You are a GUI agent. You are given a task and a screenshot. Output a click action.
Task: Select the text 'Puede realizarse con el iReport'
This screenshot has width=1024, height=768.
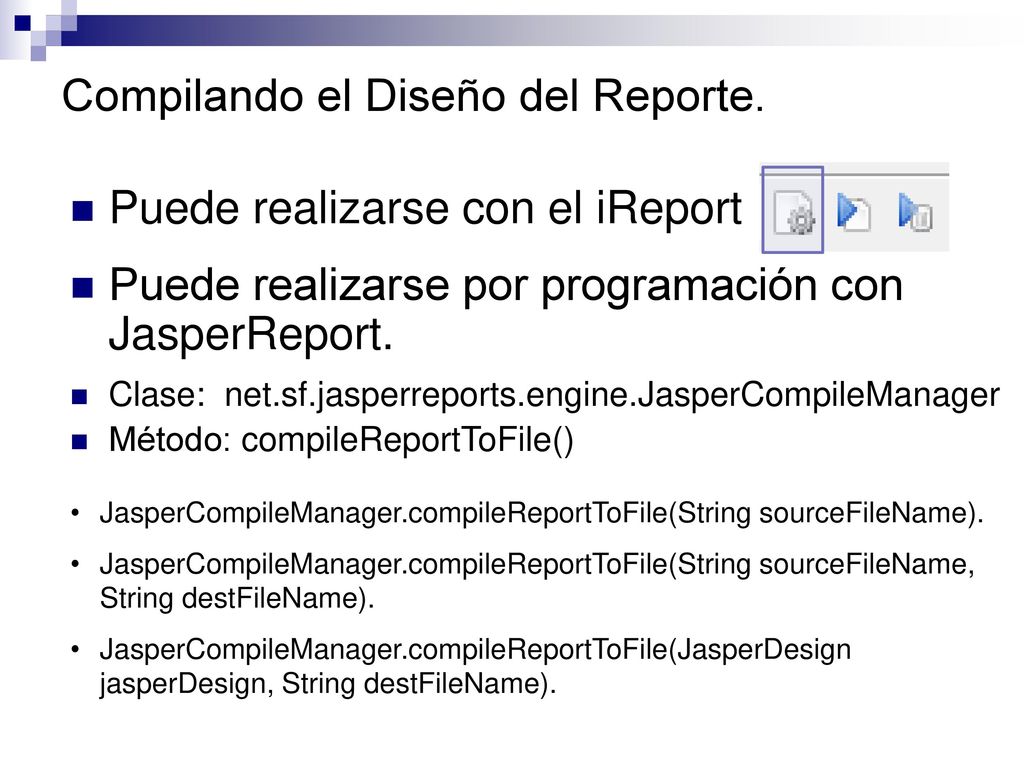425,208
